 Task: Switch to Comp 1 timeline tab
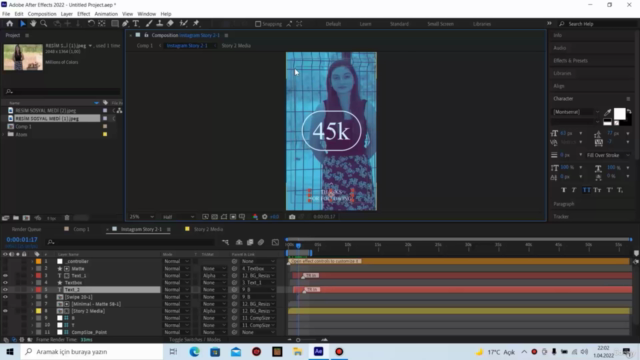coord(81,229)
